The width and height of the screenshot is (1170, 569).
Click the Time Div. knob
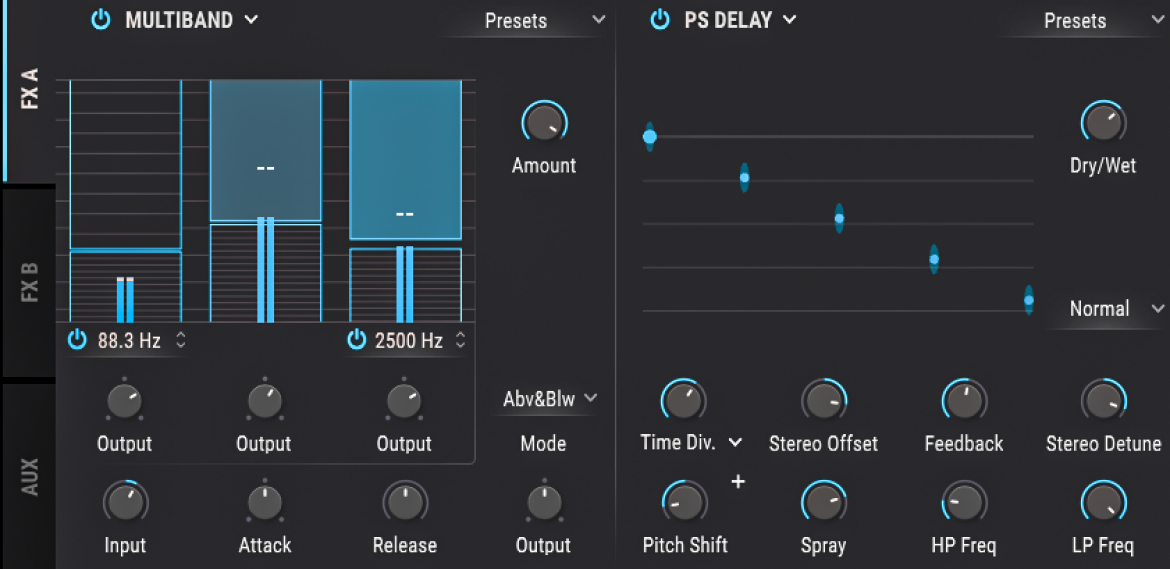click(683, 400)
